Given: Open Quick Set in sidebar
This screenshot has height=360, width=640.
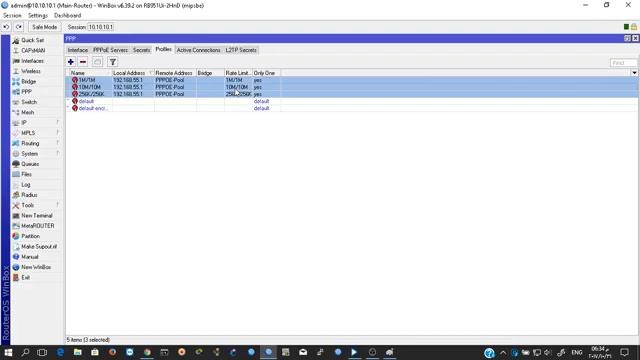Looking at the screenshot, I should point(32,40).
